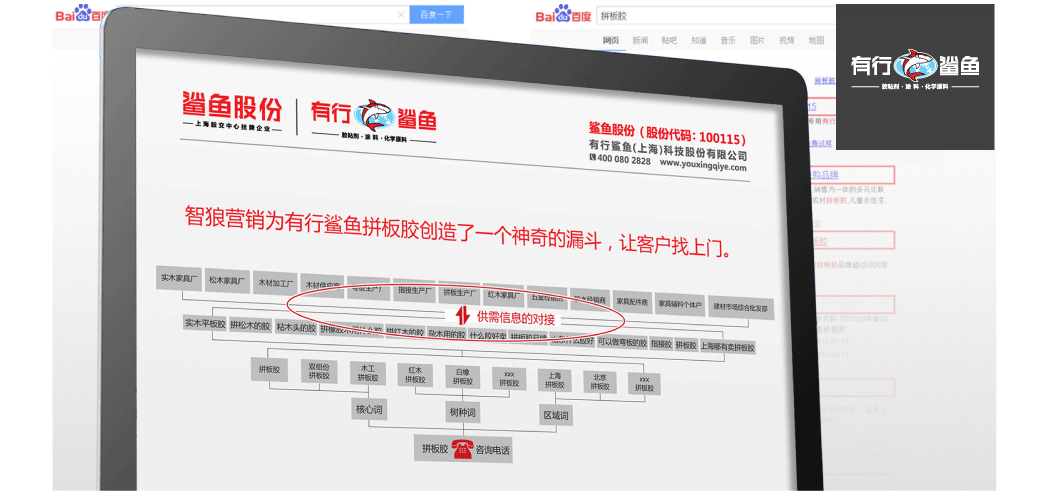Click the red up-down arrows beside 供需信息的对接

(x=465, y=314)
